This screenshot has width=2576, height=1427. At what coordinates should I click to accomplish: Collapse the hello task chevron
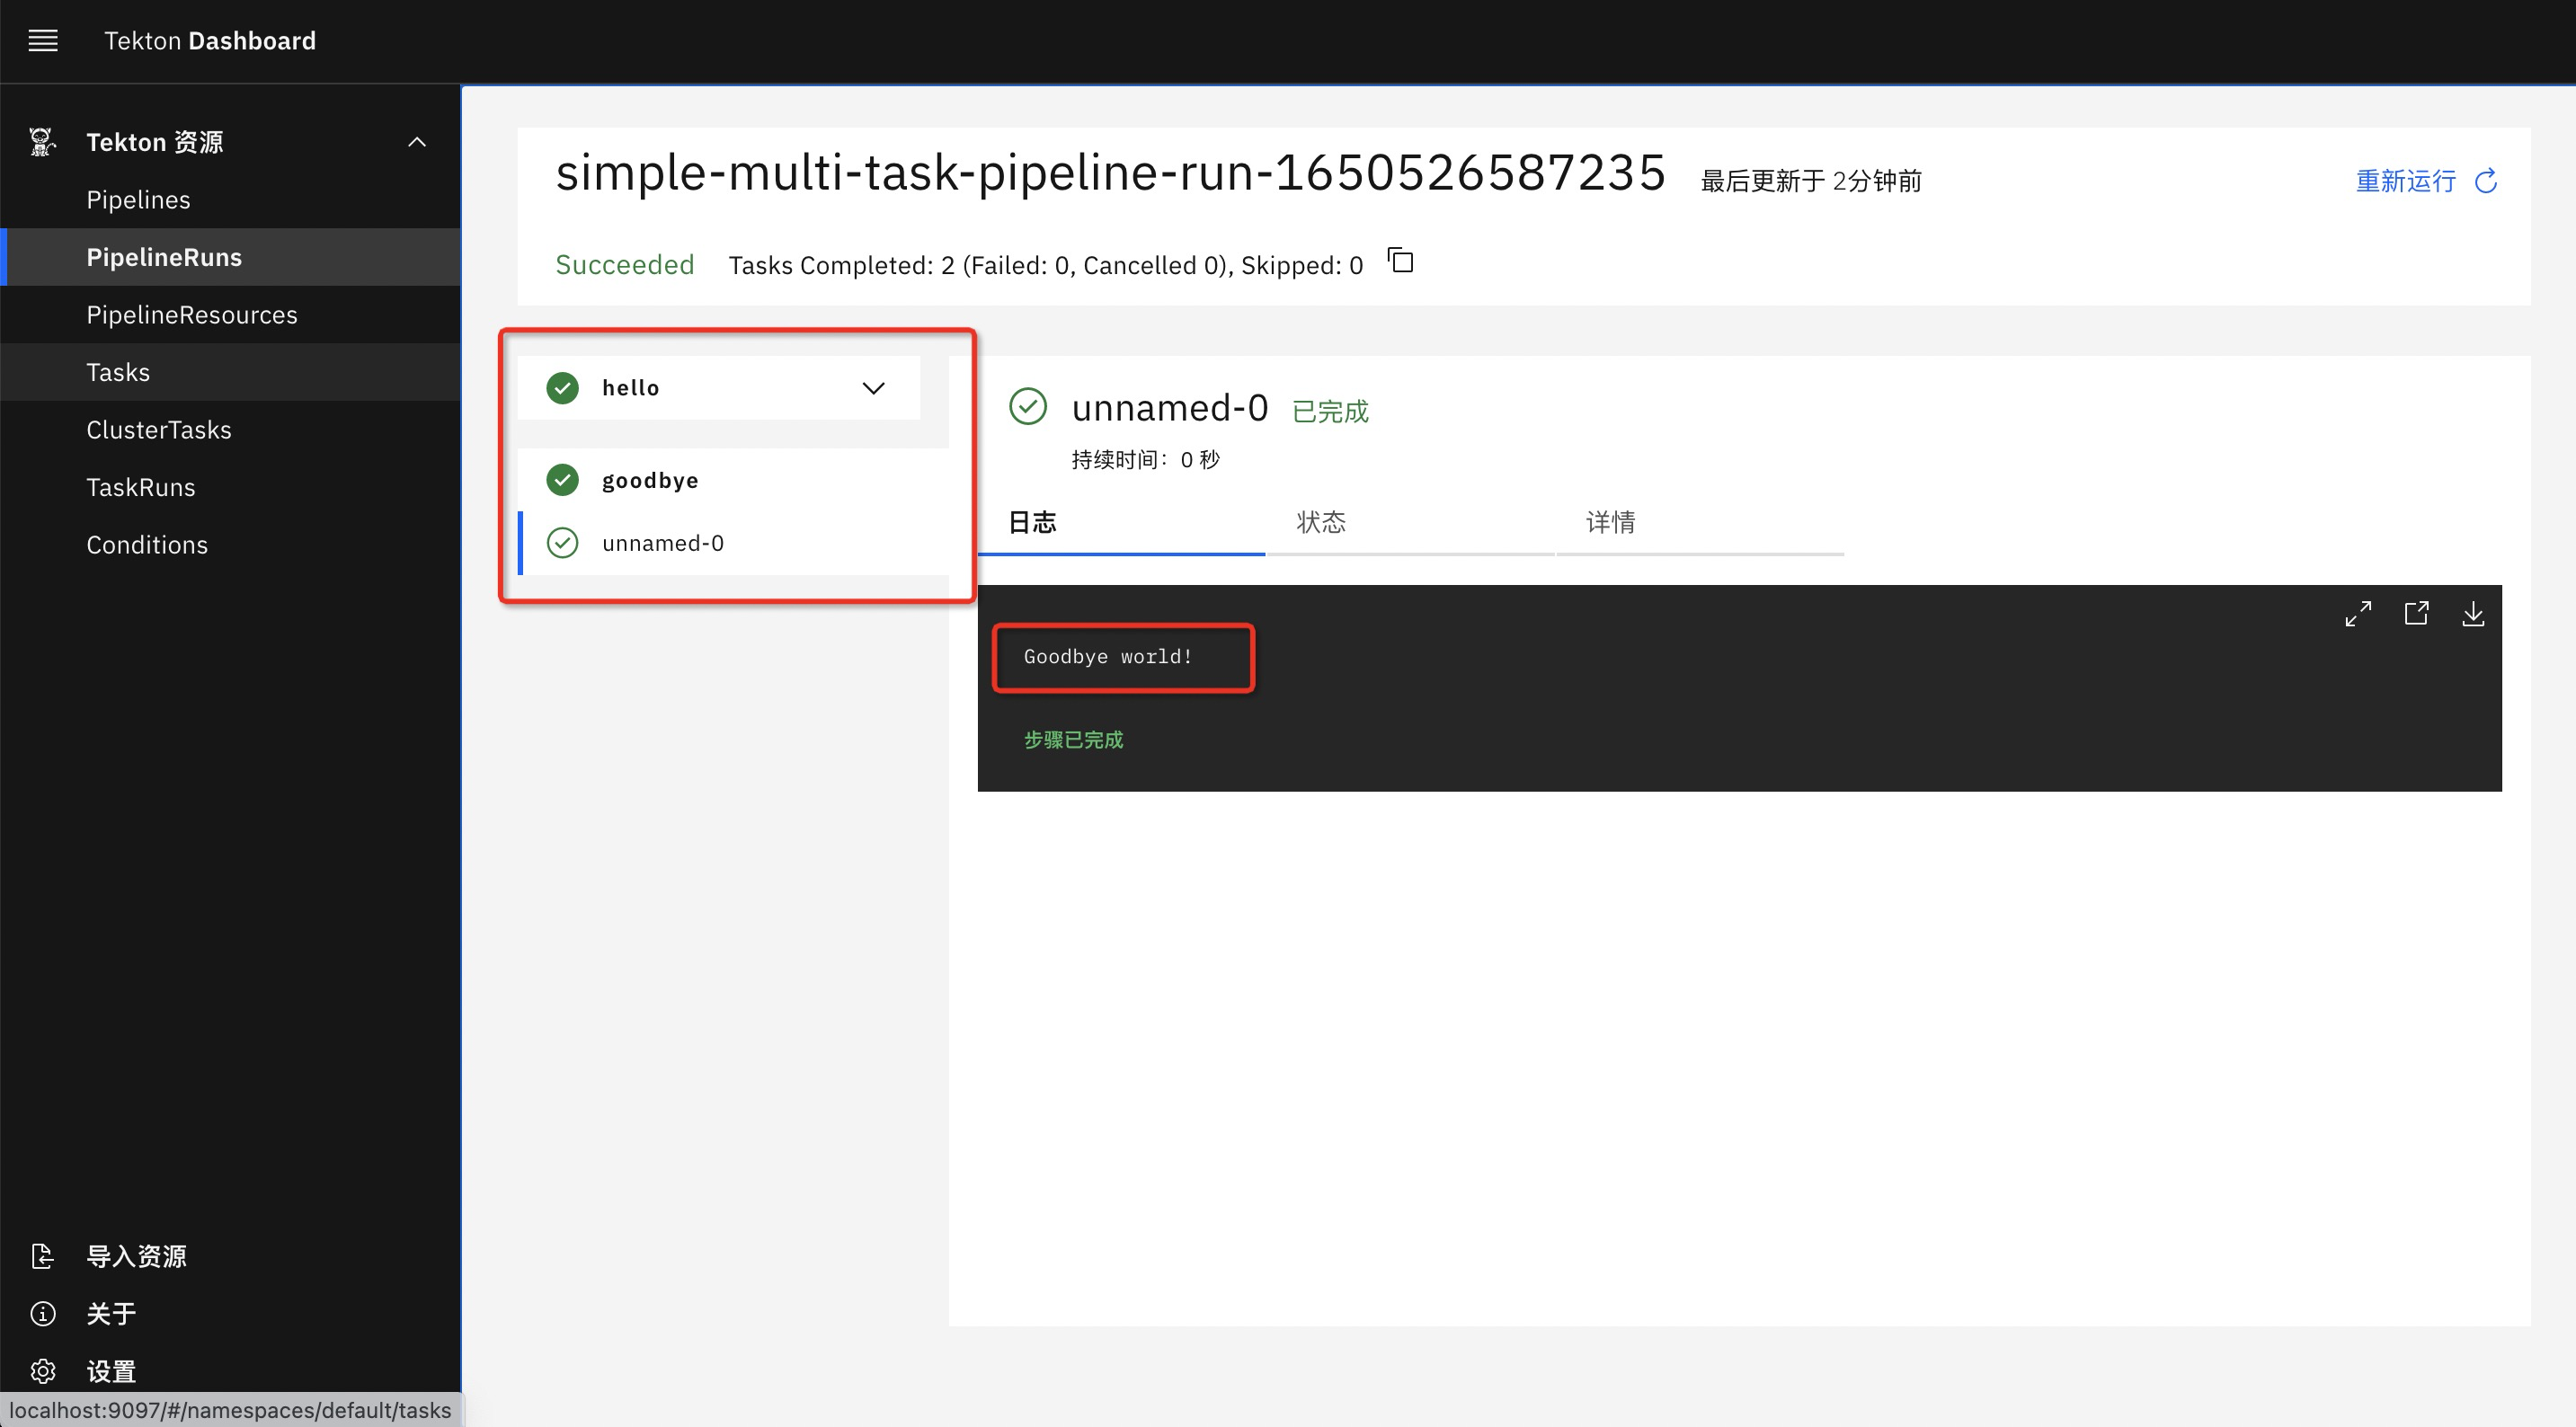click(872, 388)
